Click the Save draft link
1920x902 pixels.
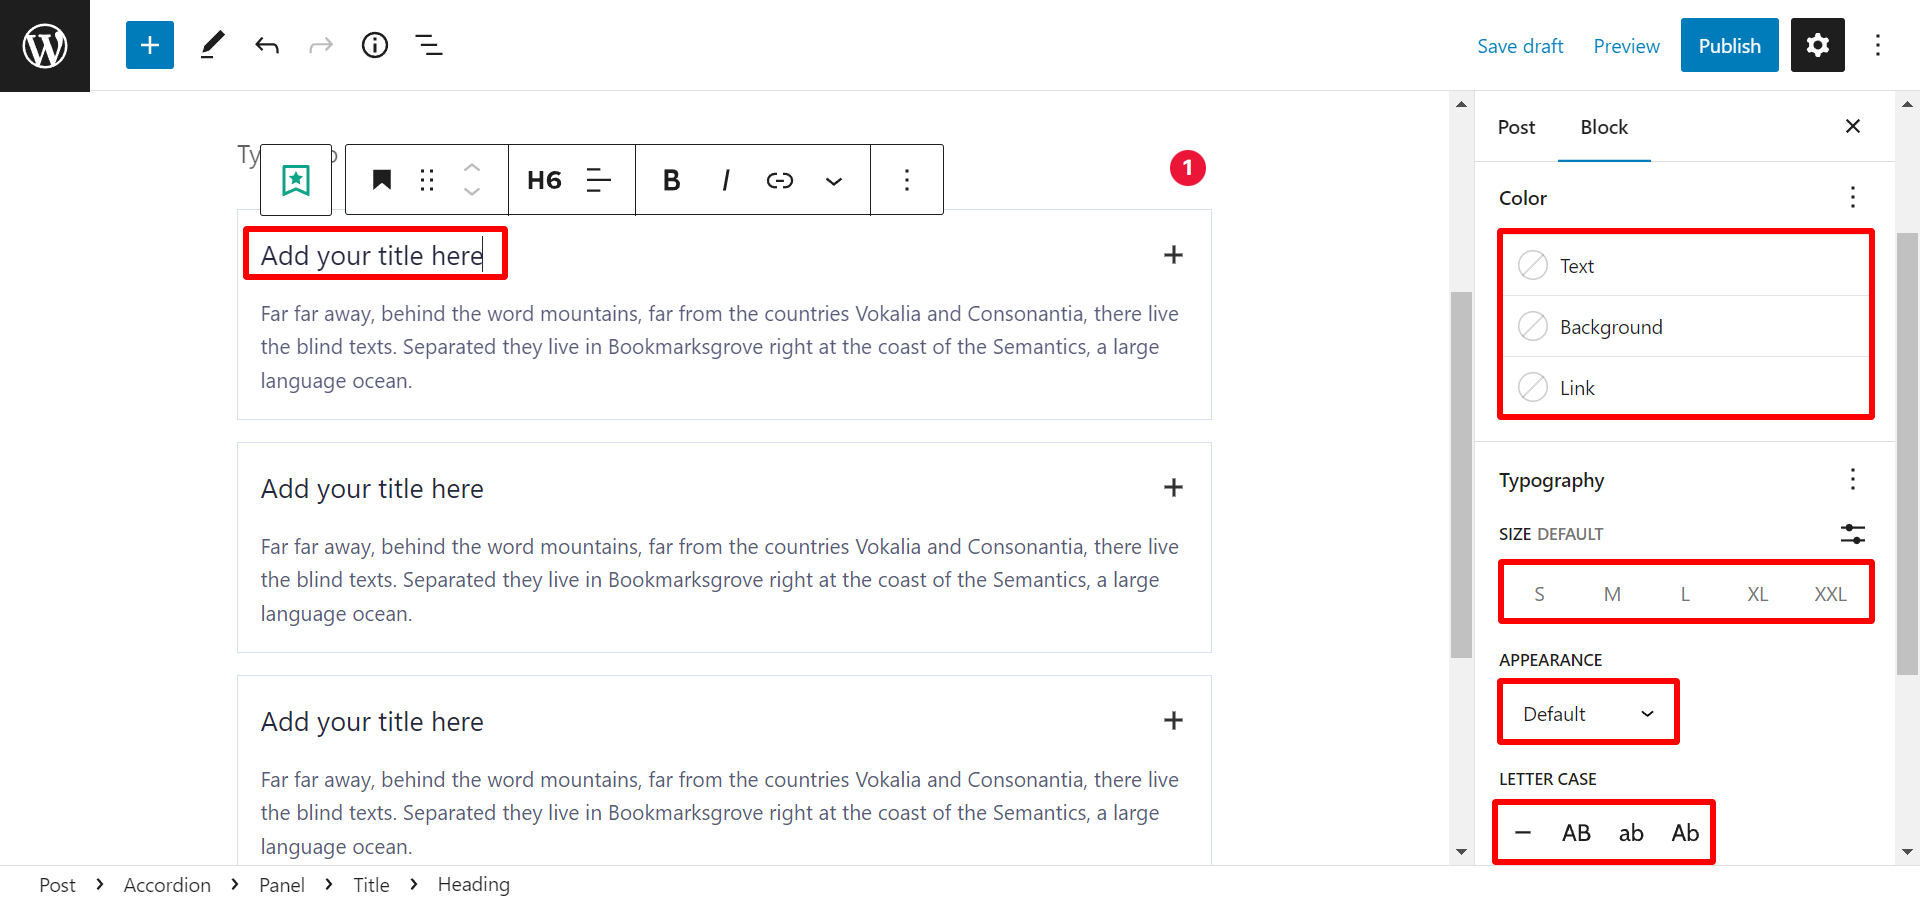coord(1520,46)
